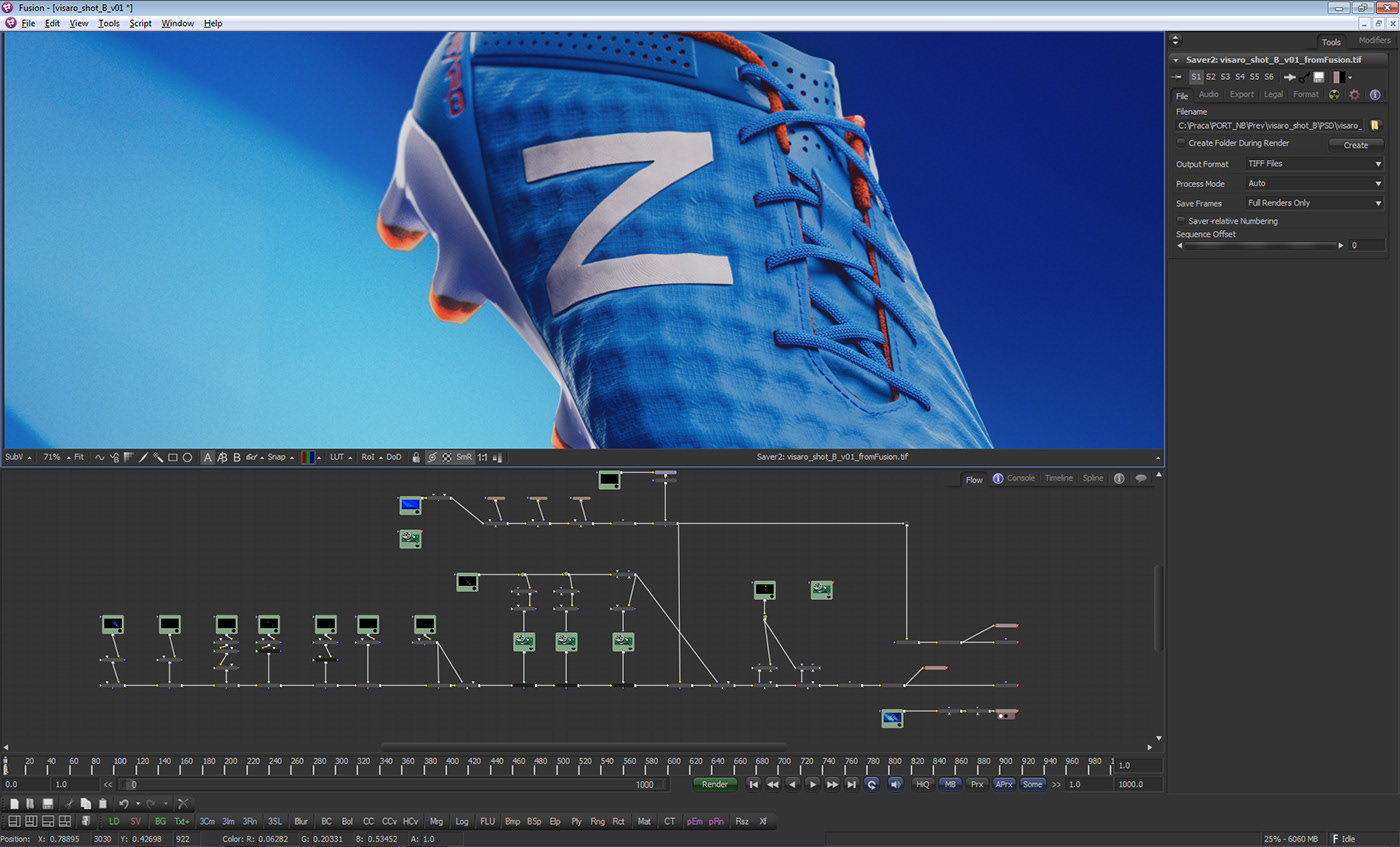Open the Process Mode dropdown set to Auto

tap(1313, 183)
